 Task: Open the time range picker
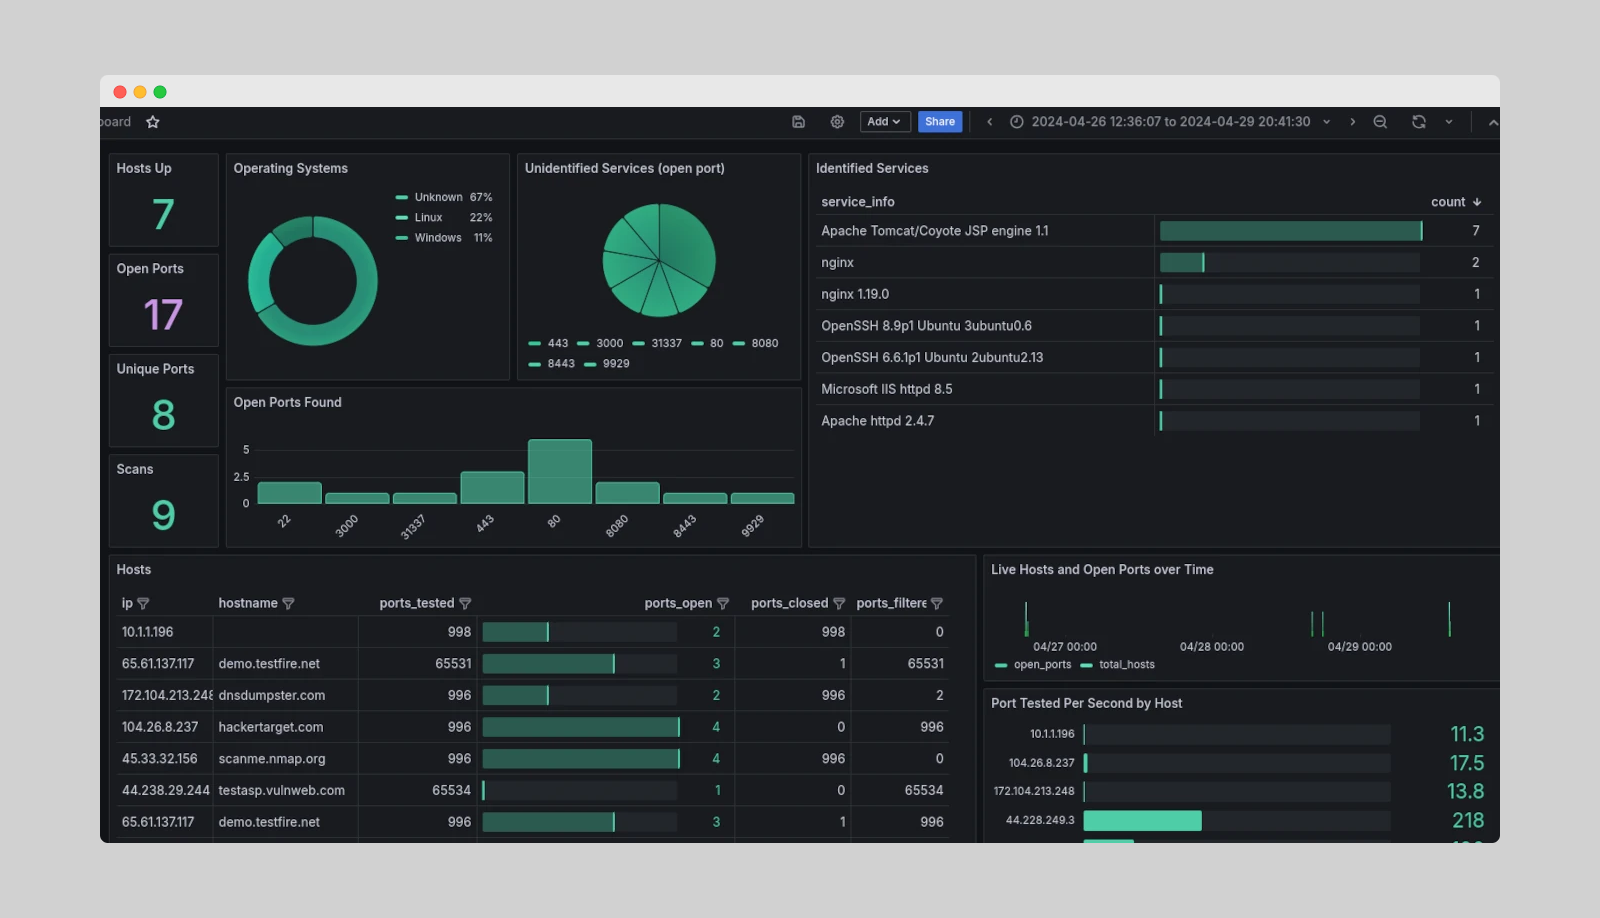pos(1170,122)
